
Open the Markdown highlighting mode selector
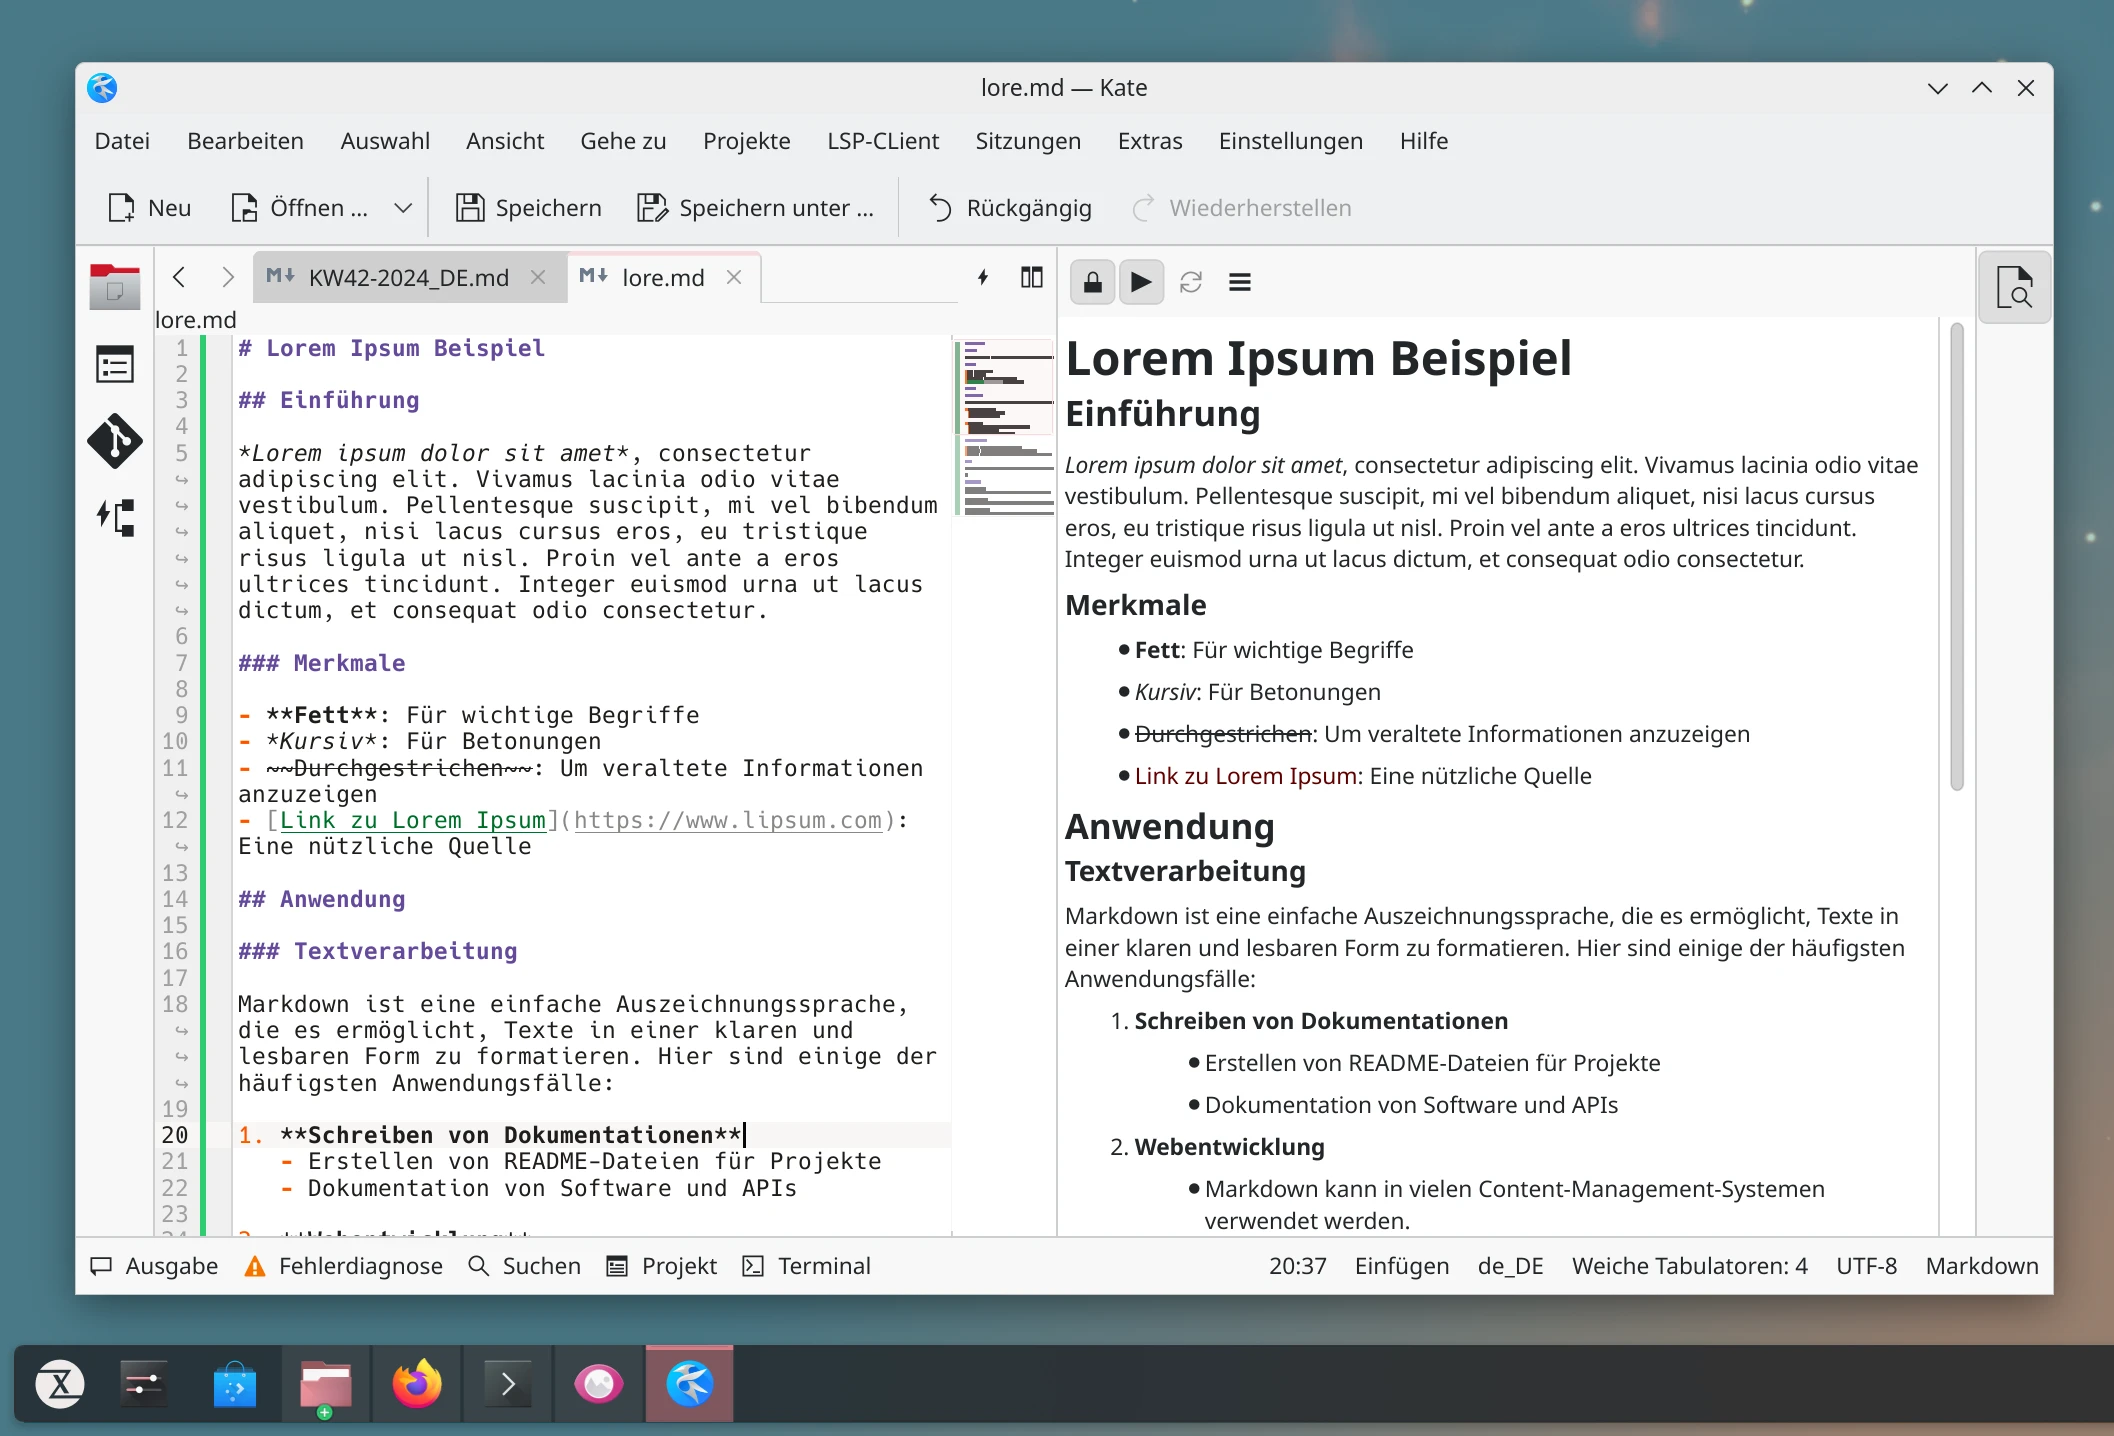tap(1981, 1266)
